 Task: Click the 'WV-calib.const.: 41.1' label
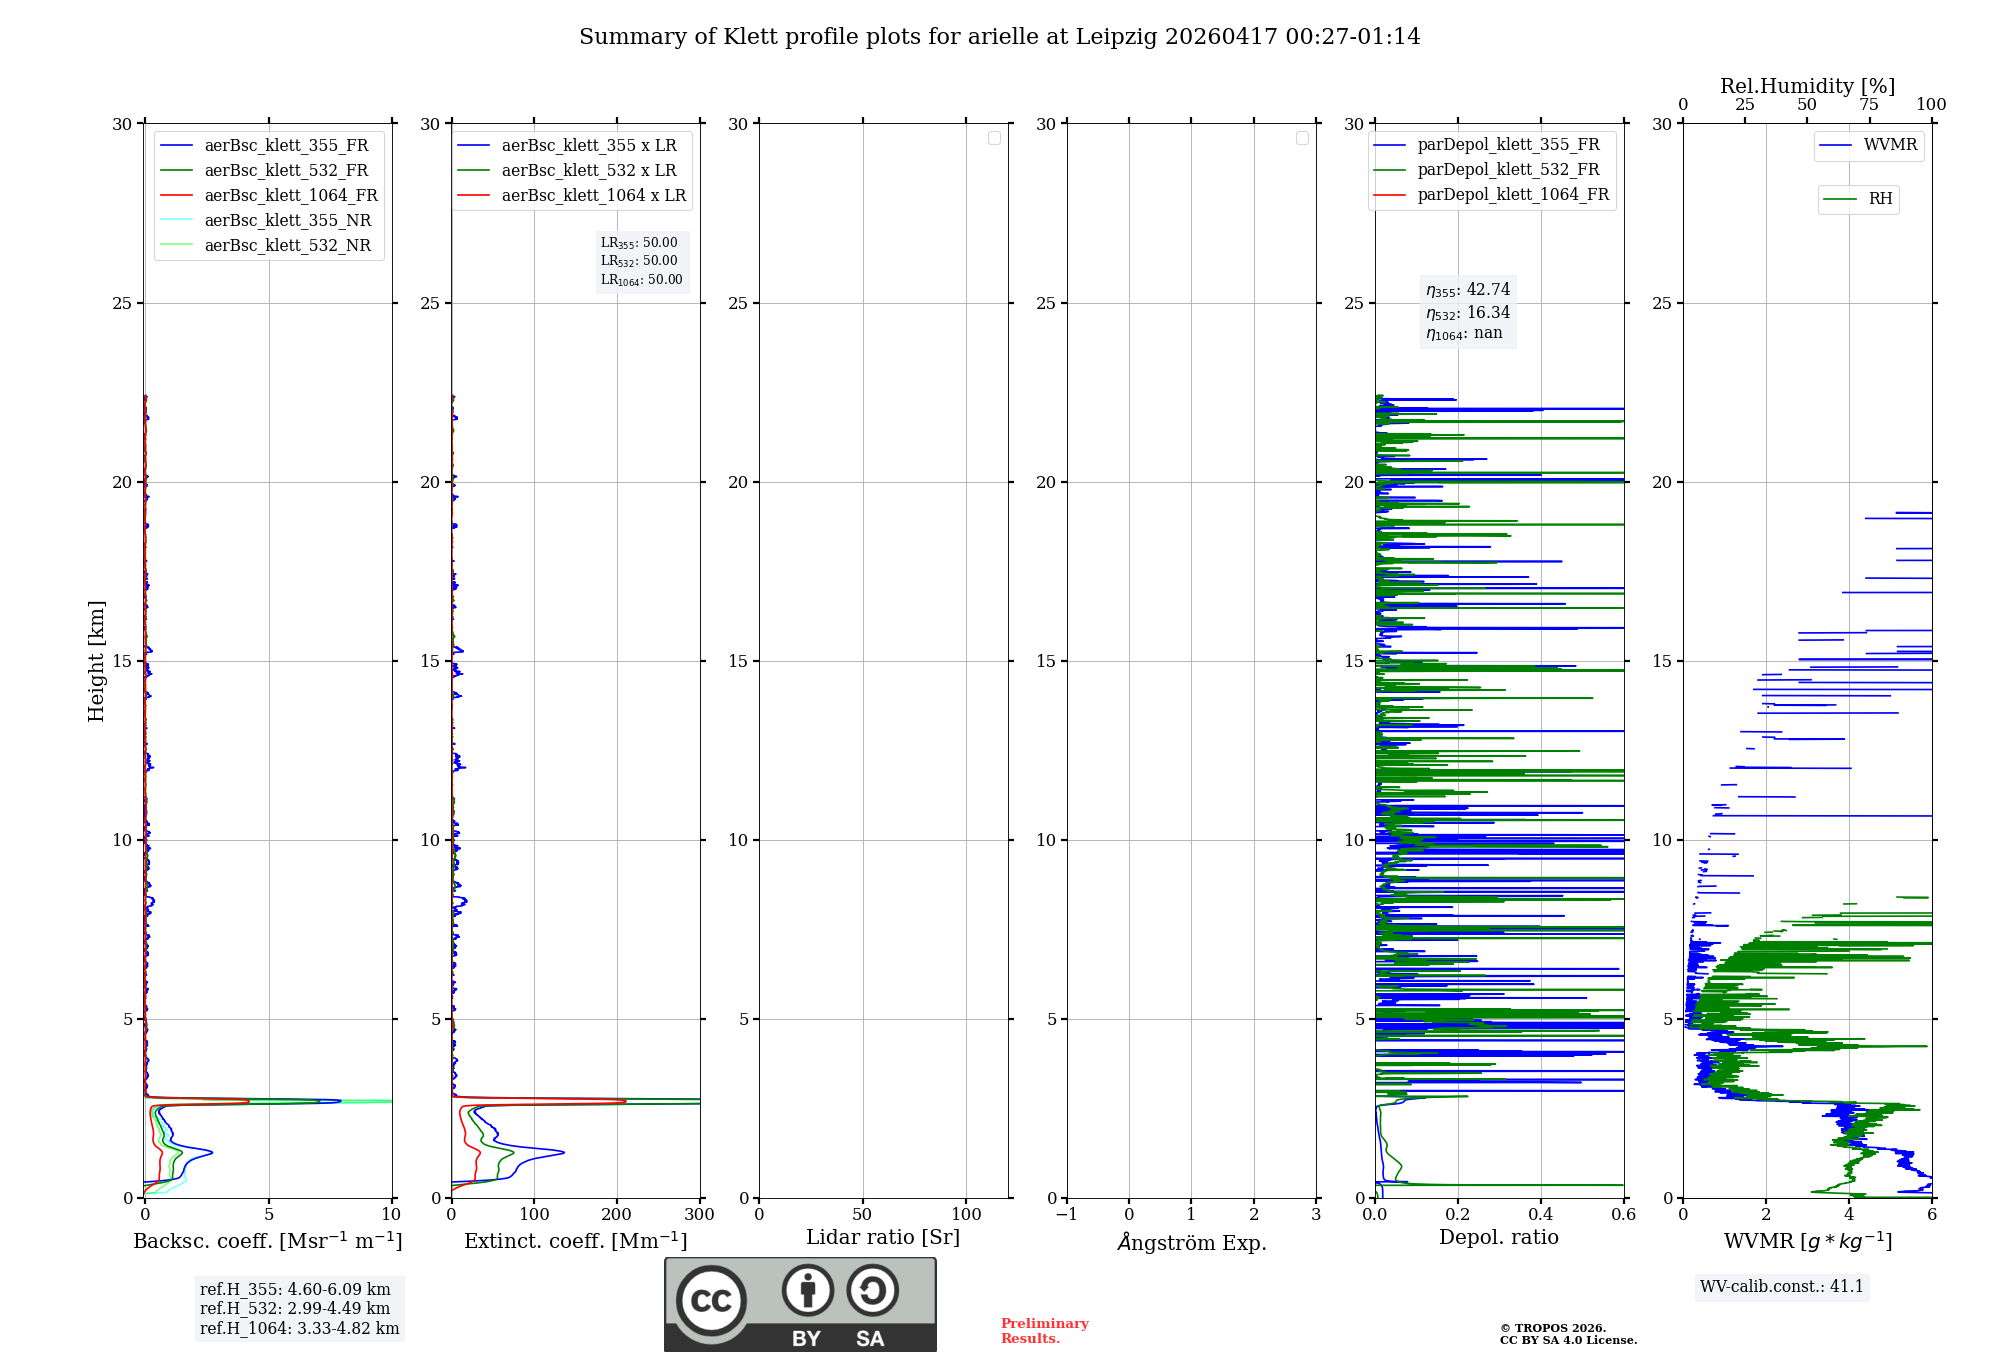(x=1782, y=1287)
